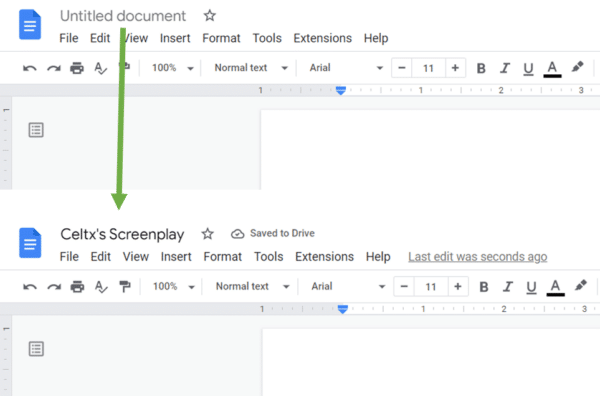Increase font size in Celtx's Screenplay toolbar
600x396 pixels.
pos(458,287)
